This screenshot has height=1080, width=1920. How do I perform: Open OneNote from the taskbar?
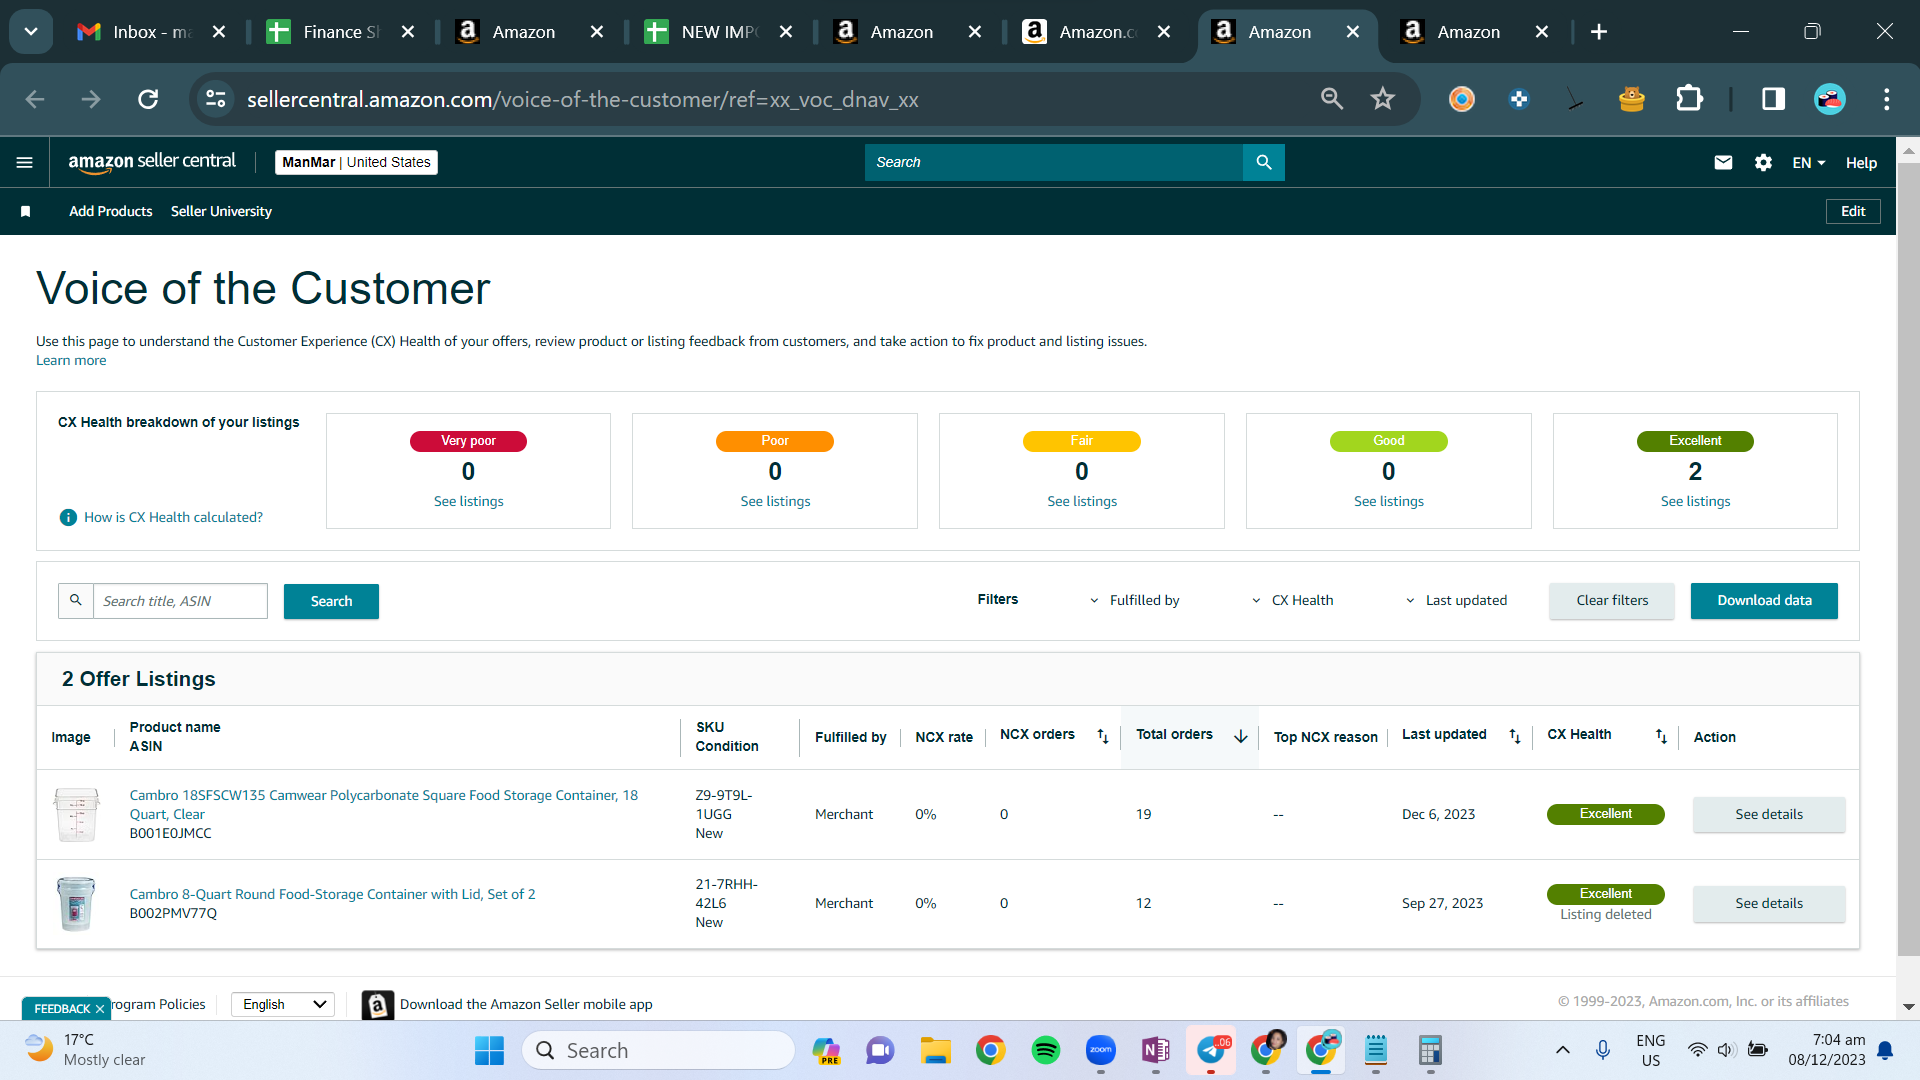point(1156,1050)
